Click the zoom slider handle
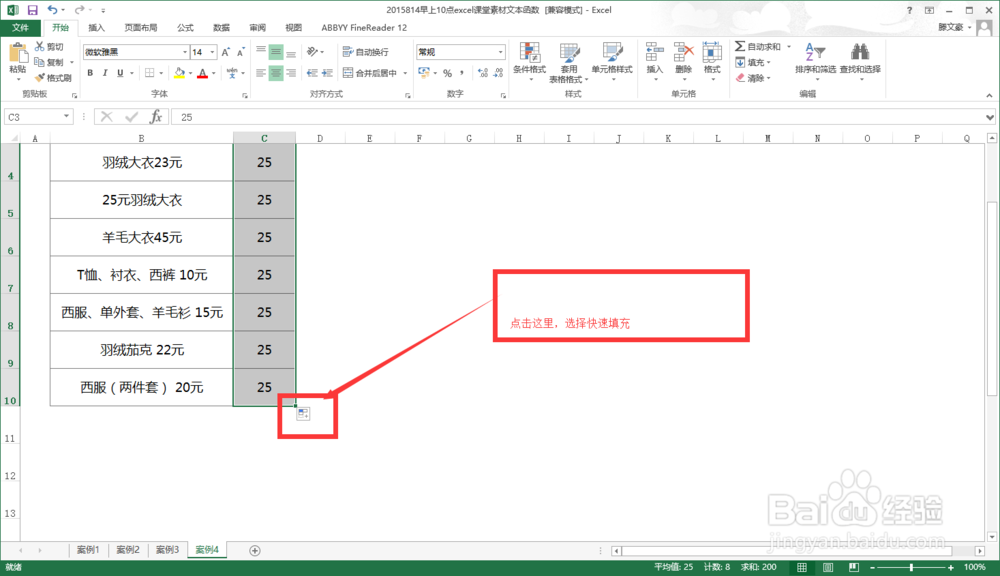This screenshot has width=1000, height=576. [911, 567]
